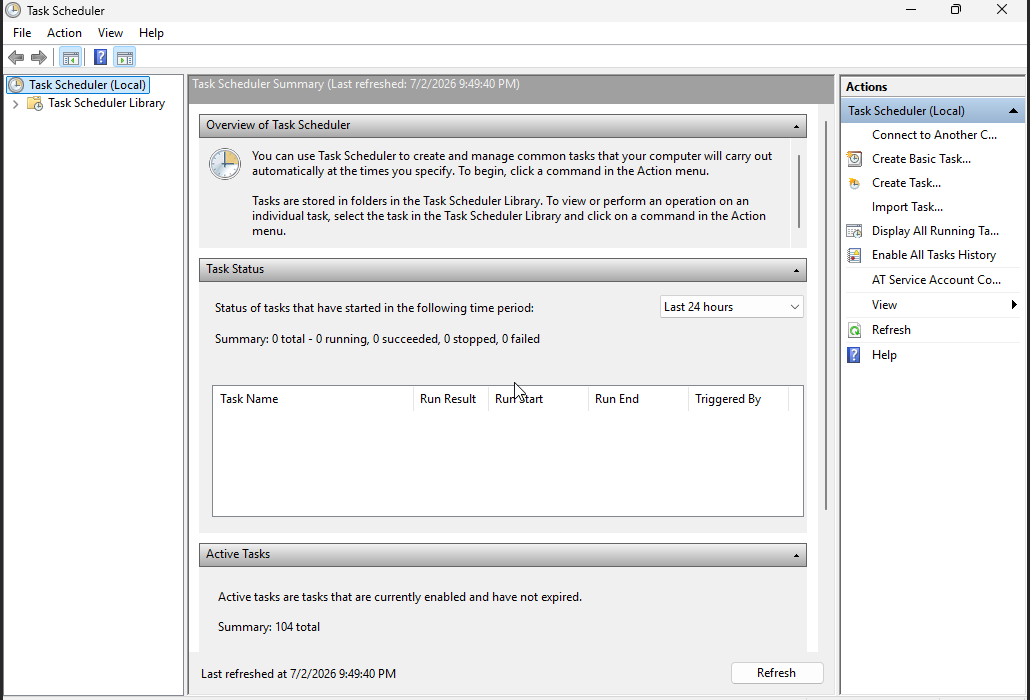Collapse the Task Status section

tap(796, 270)
